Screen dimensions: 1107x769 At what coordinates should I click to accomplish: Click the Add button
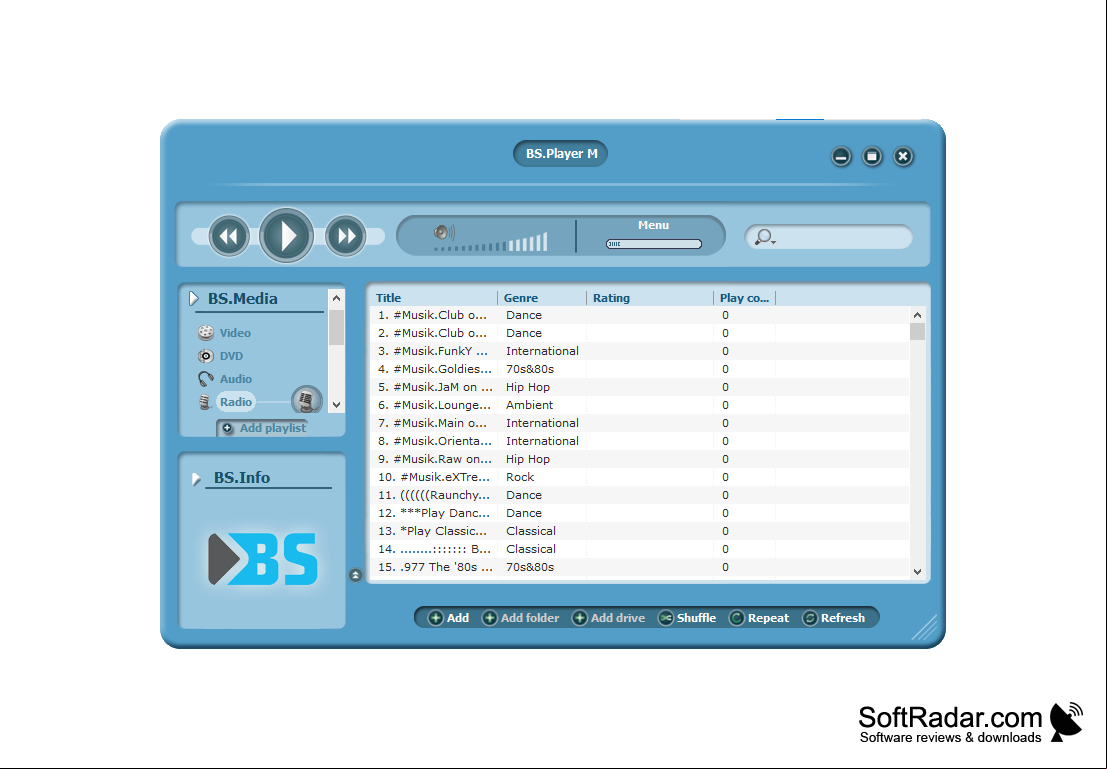(449, 618)
